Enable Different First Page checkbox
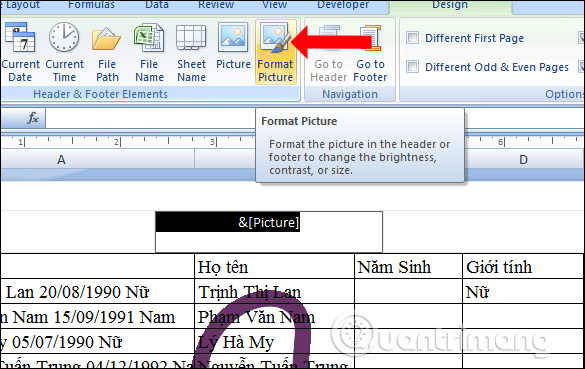This screenshot has width=585, height=369. 412,38
